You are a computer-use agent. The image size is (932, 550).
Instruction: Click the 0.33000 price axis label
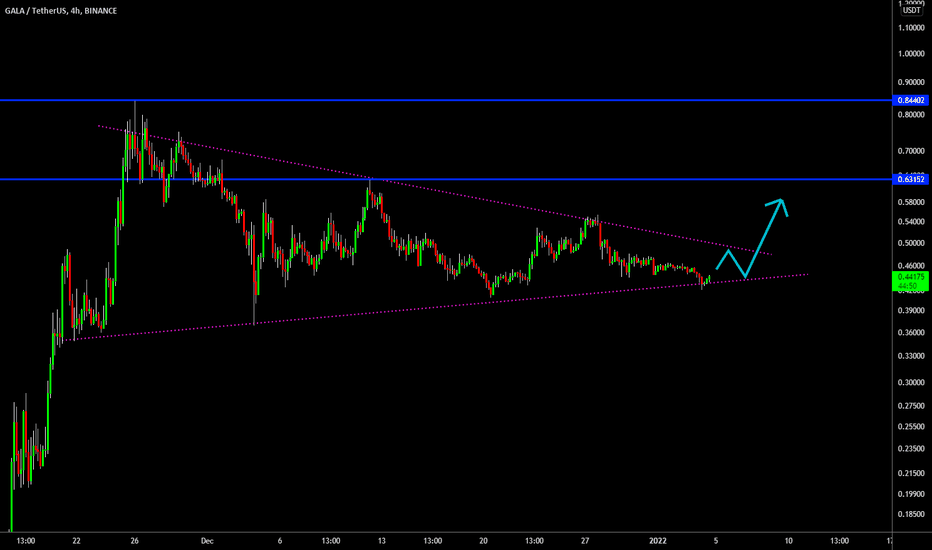(911, 357)
